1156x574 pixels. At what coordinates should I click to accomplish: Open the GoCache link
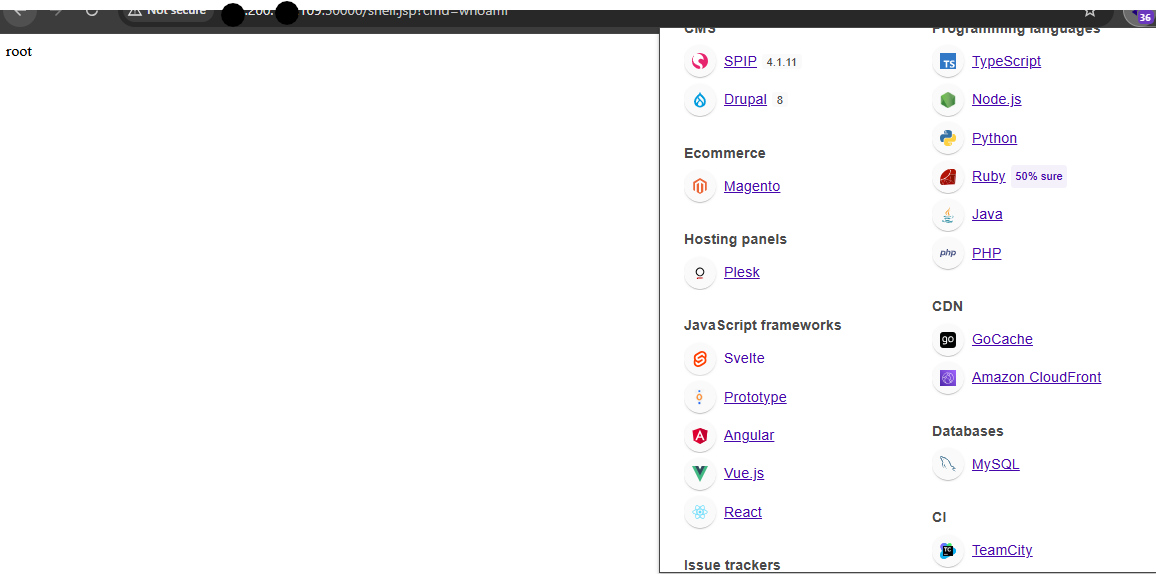(1002, 339)
